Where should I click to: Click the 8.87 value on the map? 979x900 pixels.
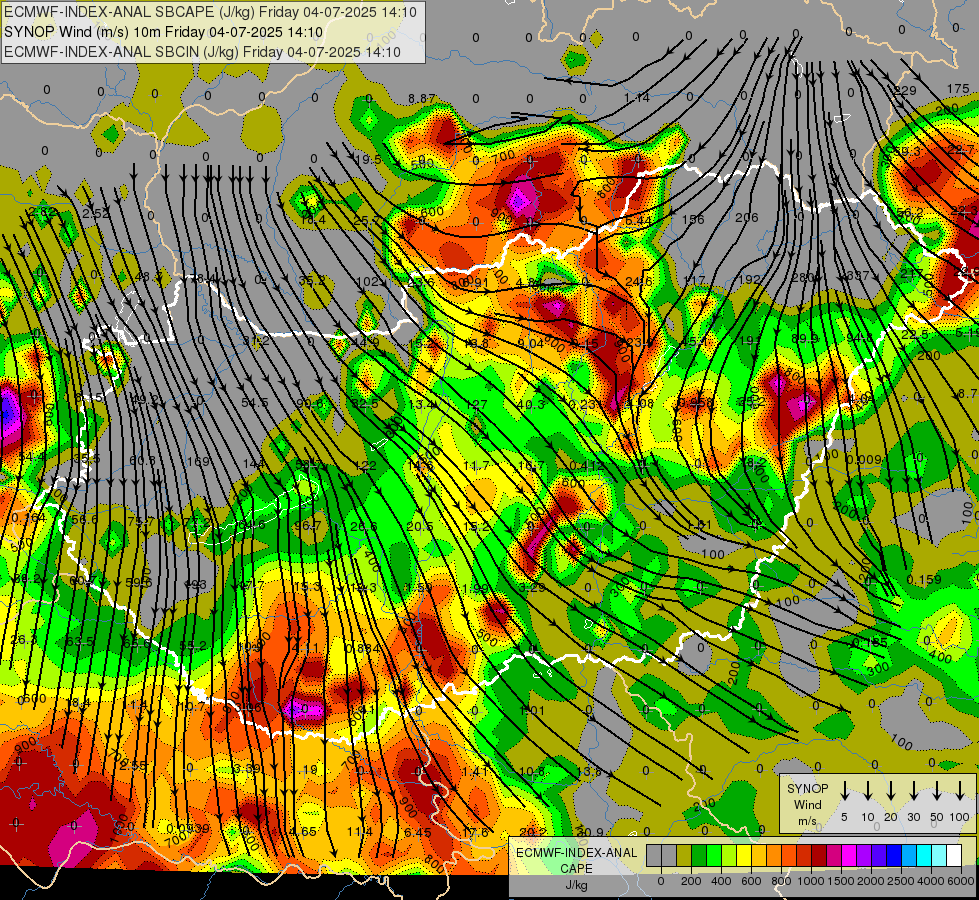[422, 99]
